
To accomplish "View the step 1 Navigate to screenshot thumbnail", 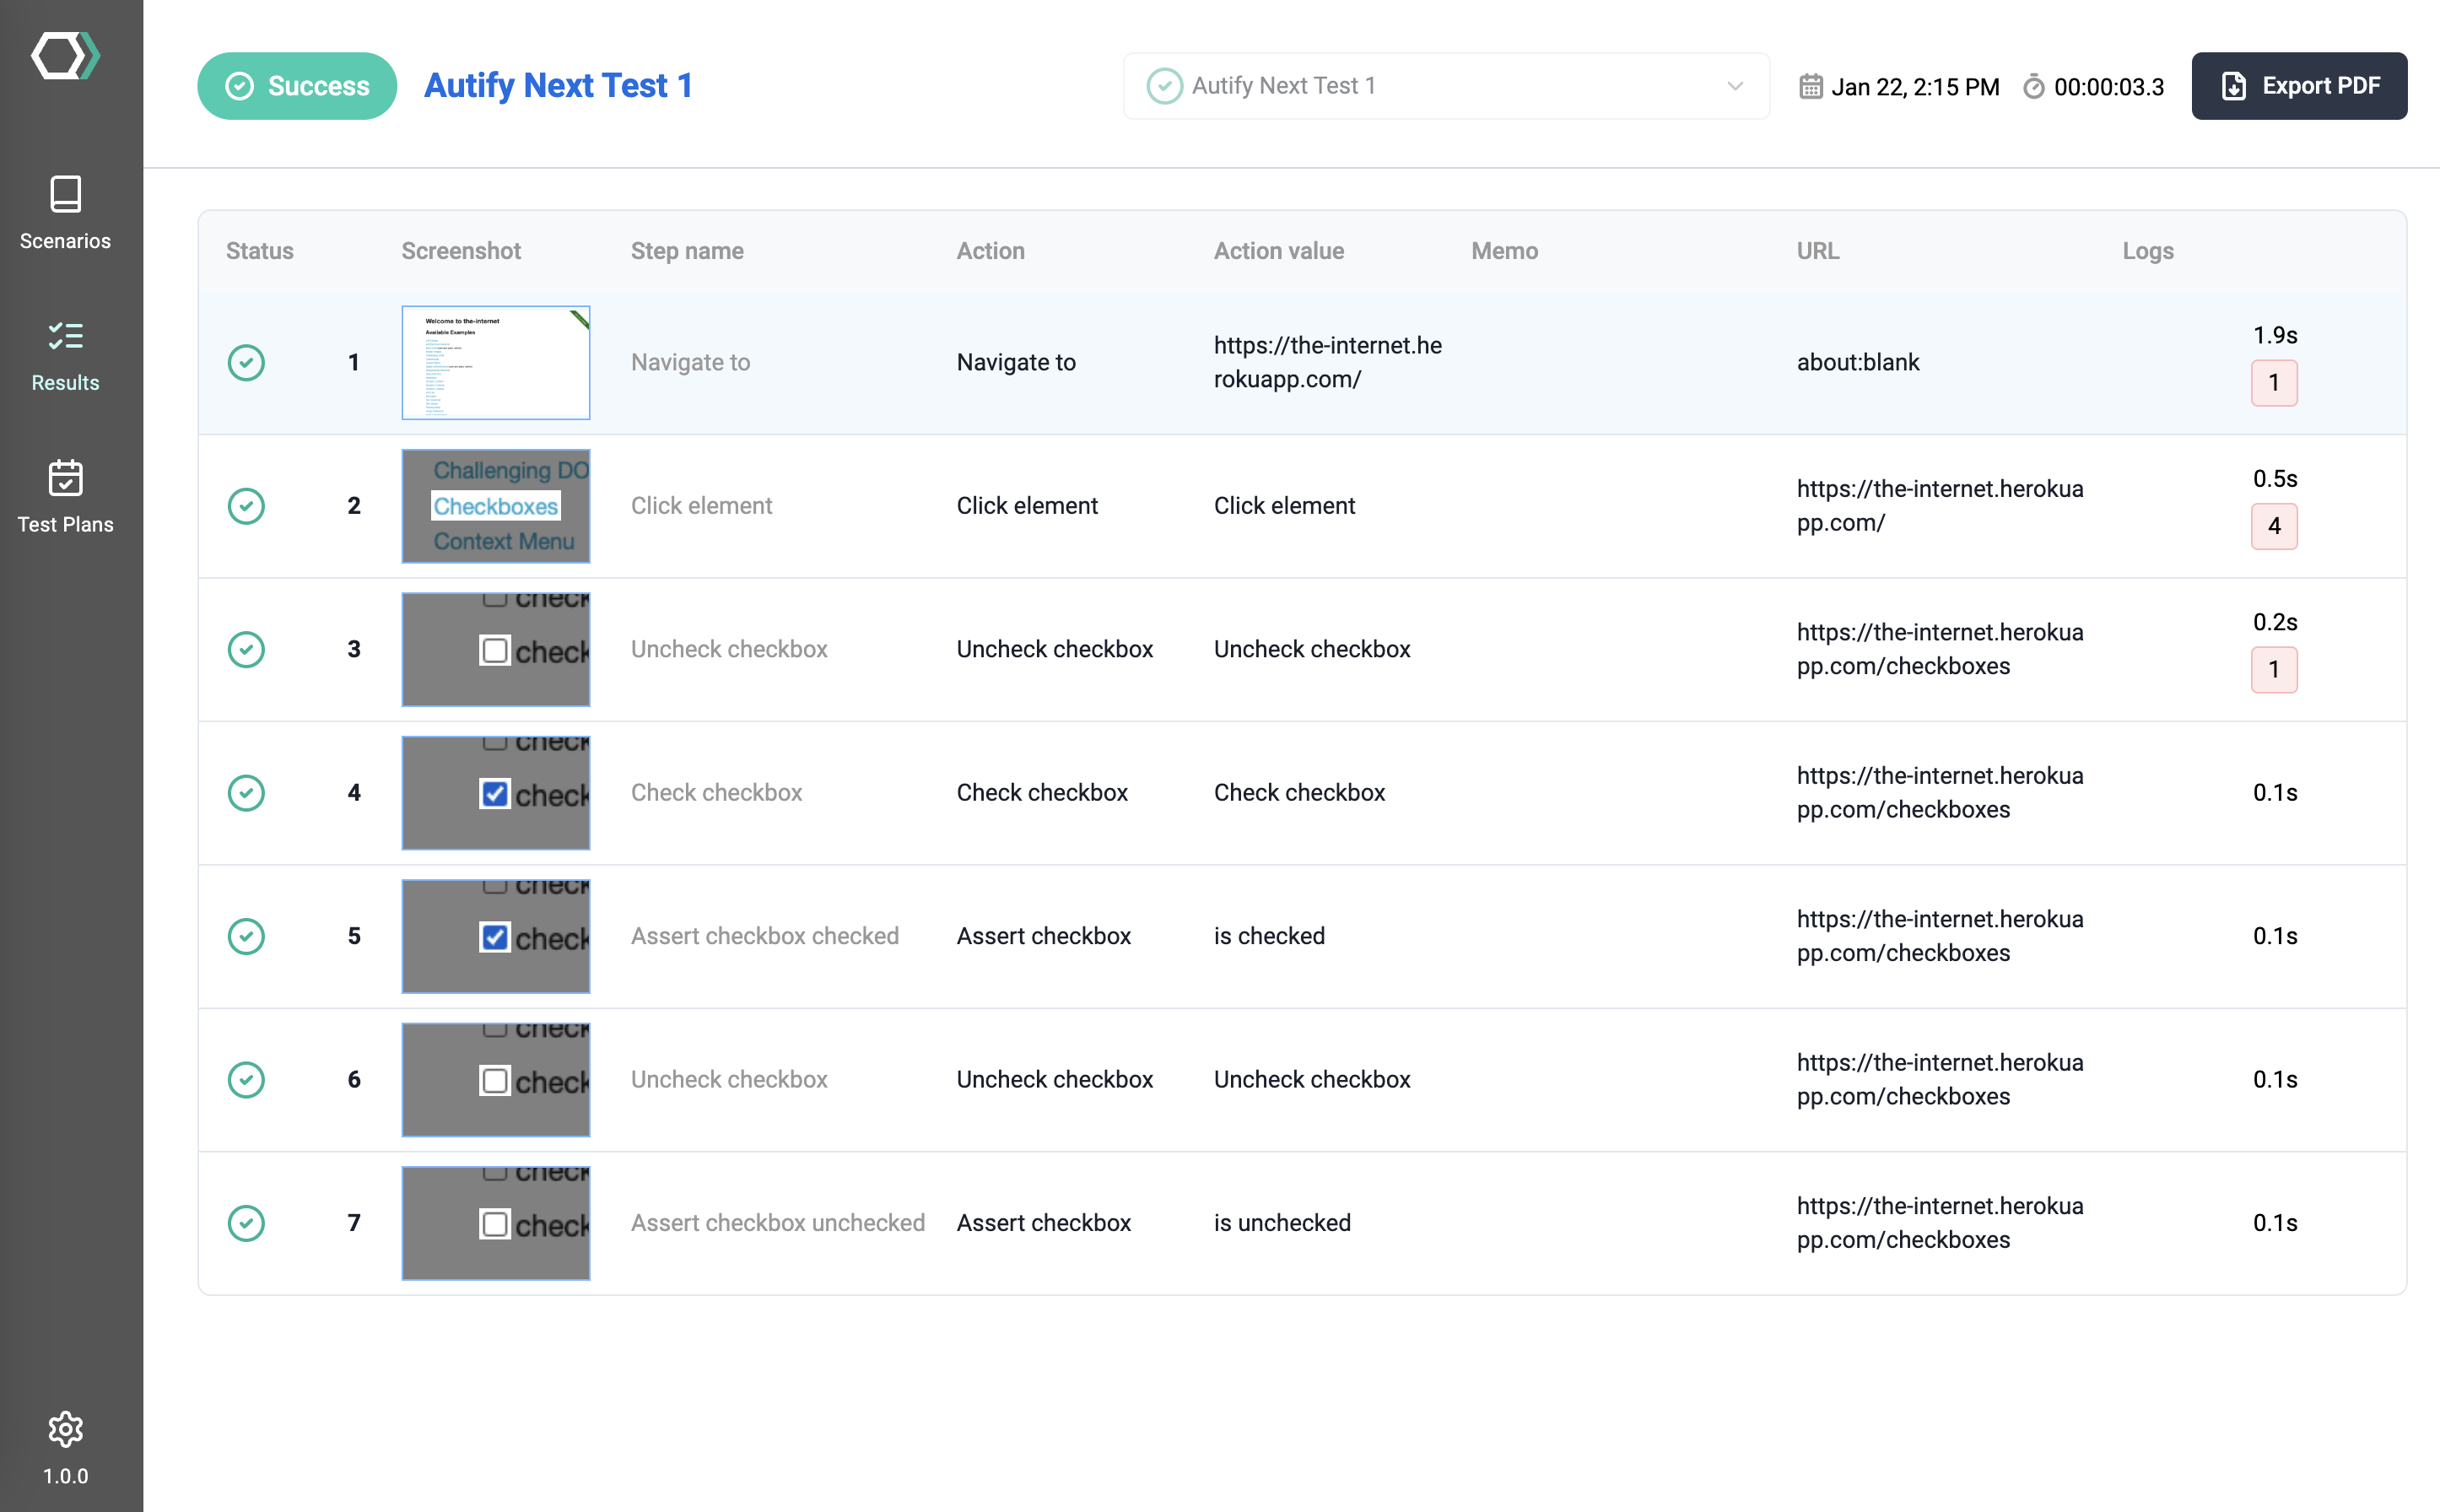I will click(495, 362).
